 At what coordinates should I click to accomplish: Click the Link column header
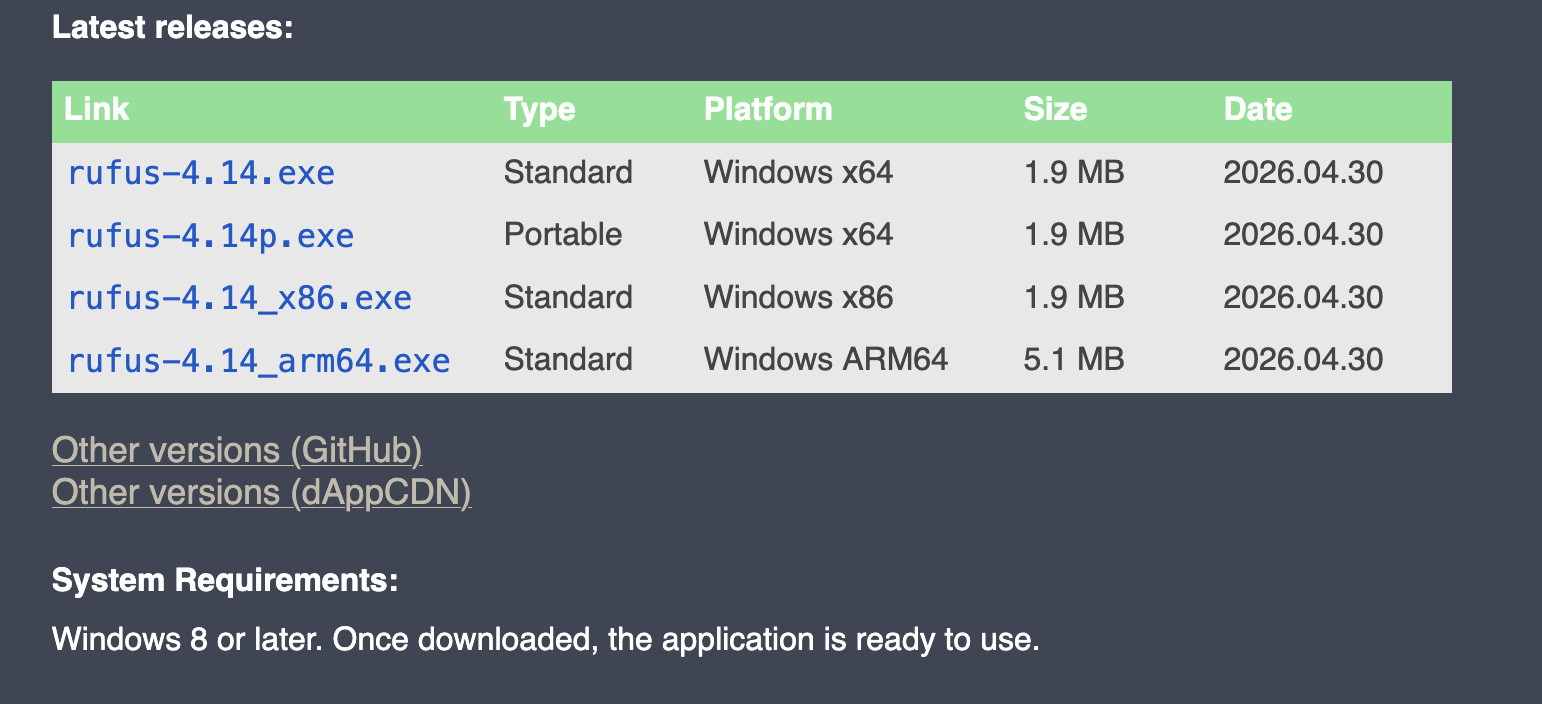coord(97,109)
